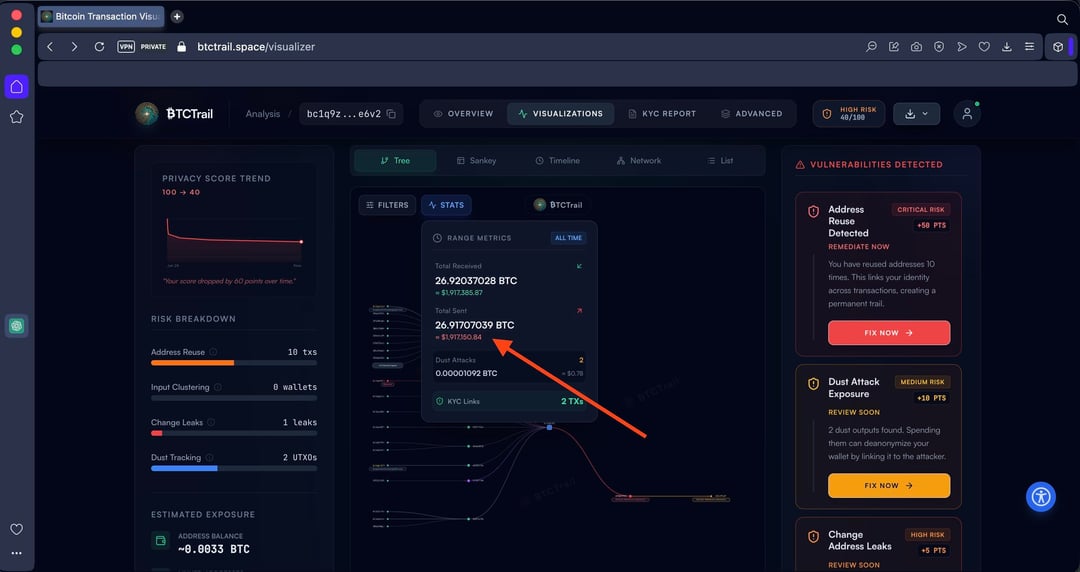Click the High Risk 40/100 badge
Screen dimensions: 1080x572
coord(849,114)
